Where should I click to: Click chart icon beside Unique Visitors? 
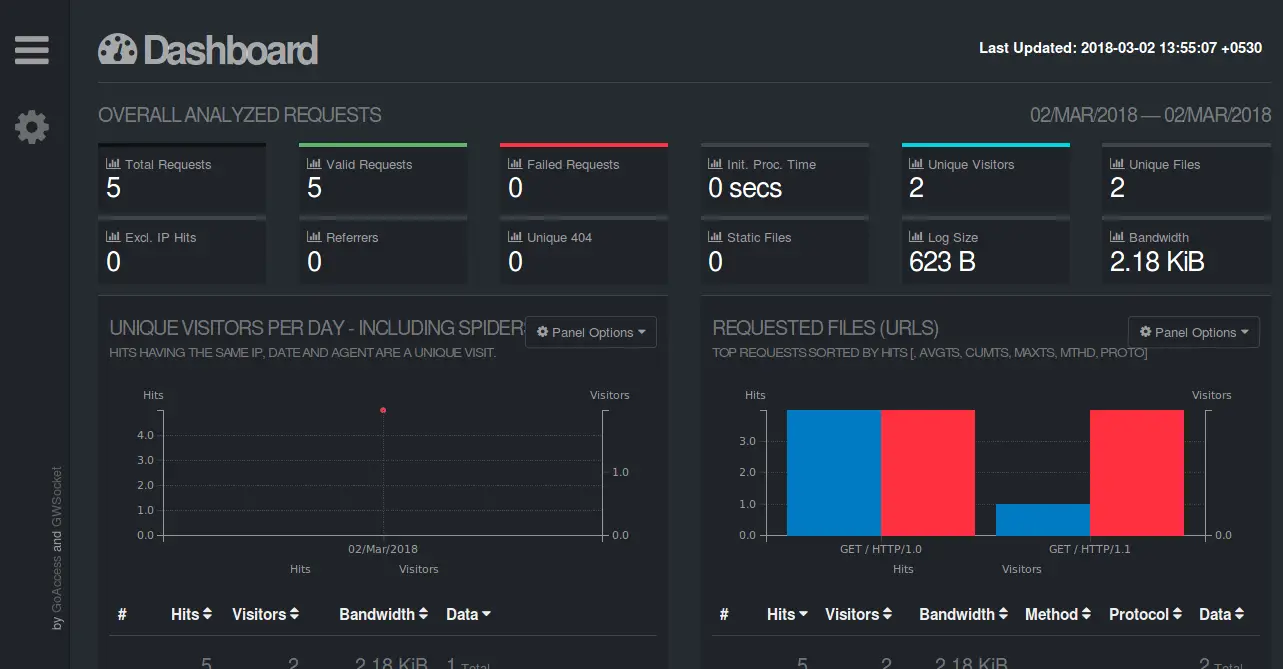coord(916,164)
